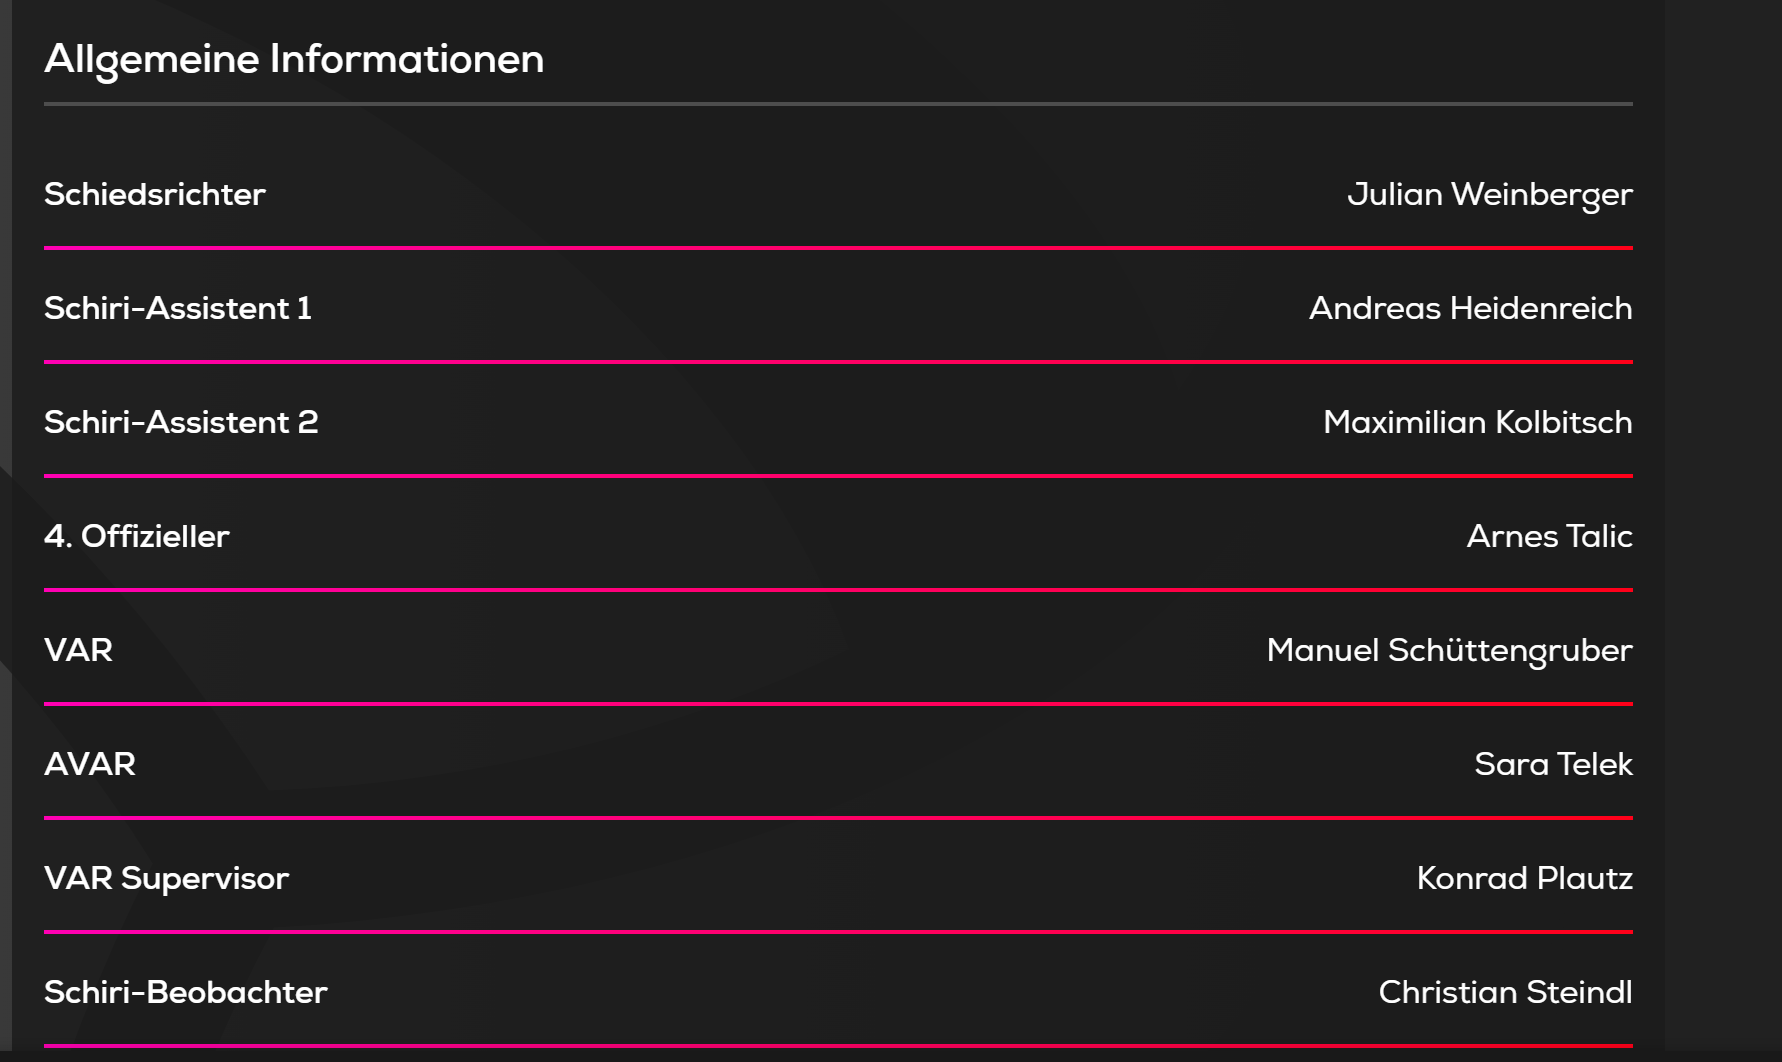Select Andreas Heidenreich assistant name
1782x1062 pixels.
point(1471,308)
